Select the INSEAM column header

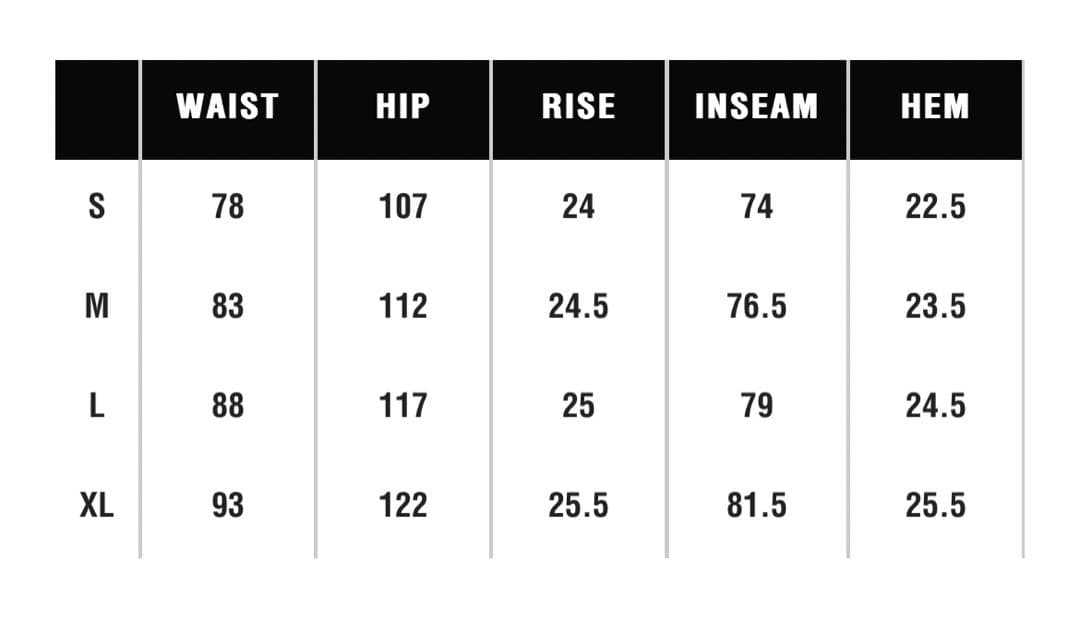click(756, 107)
